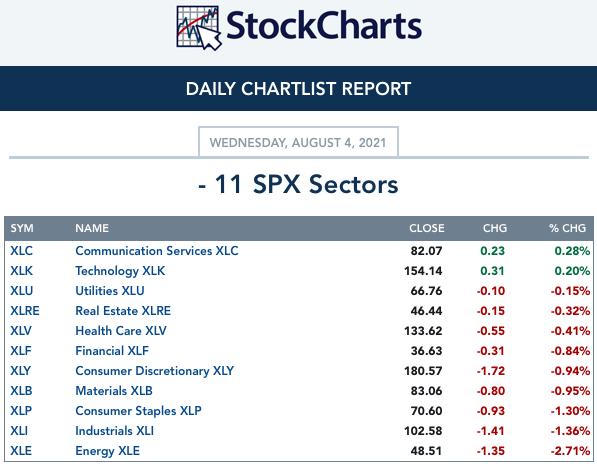
Task: Select the XLF ticker symbol
Action: click(x=21, y=351)
